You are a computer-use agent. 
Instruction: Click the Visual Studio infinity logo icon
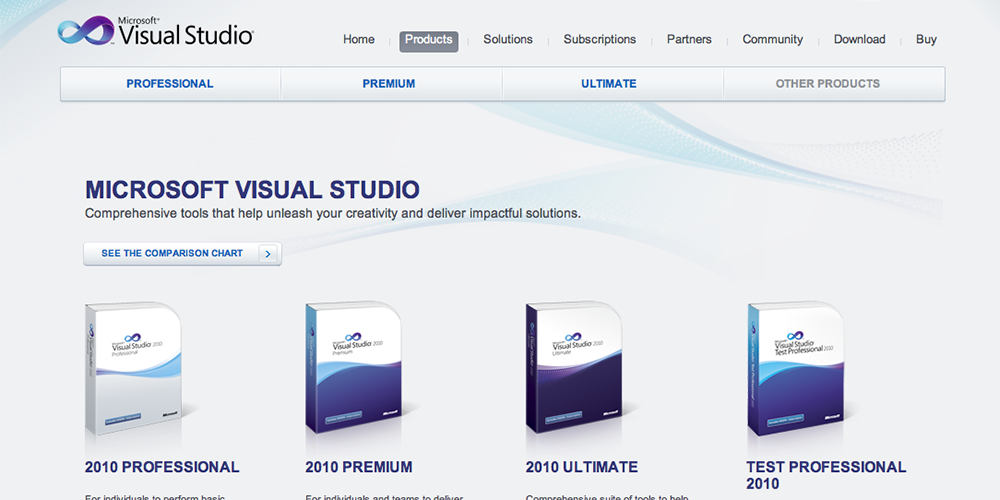86,32
